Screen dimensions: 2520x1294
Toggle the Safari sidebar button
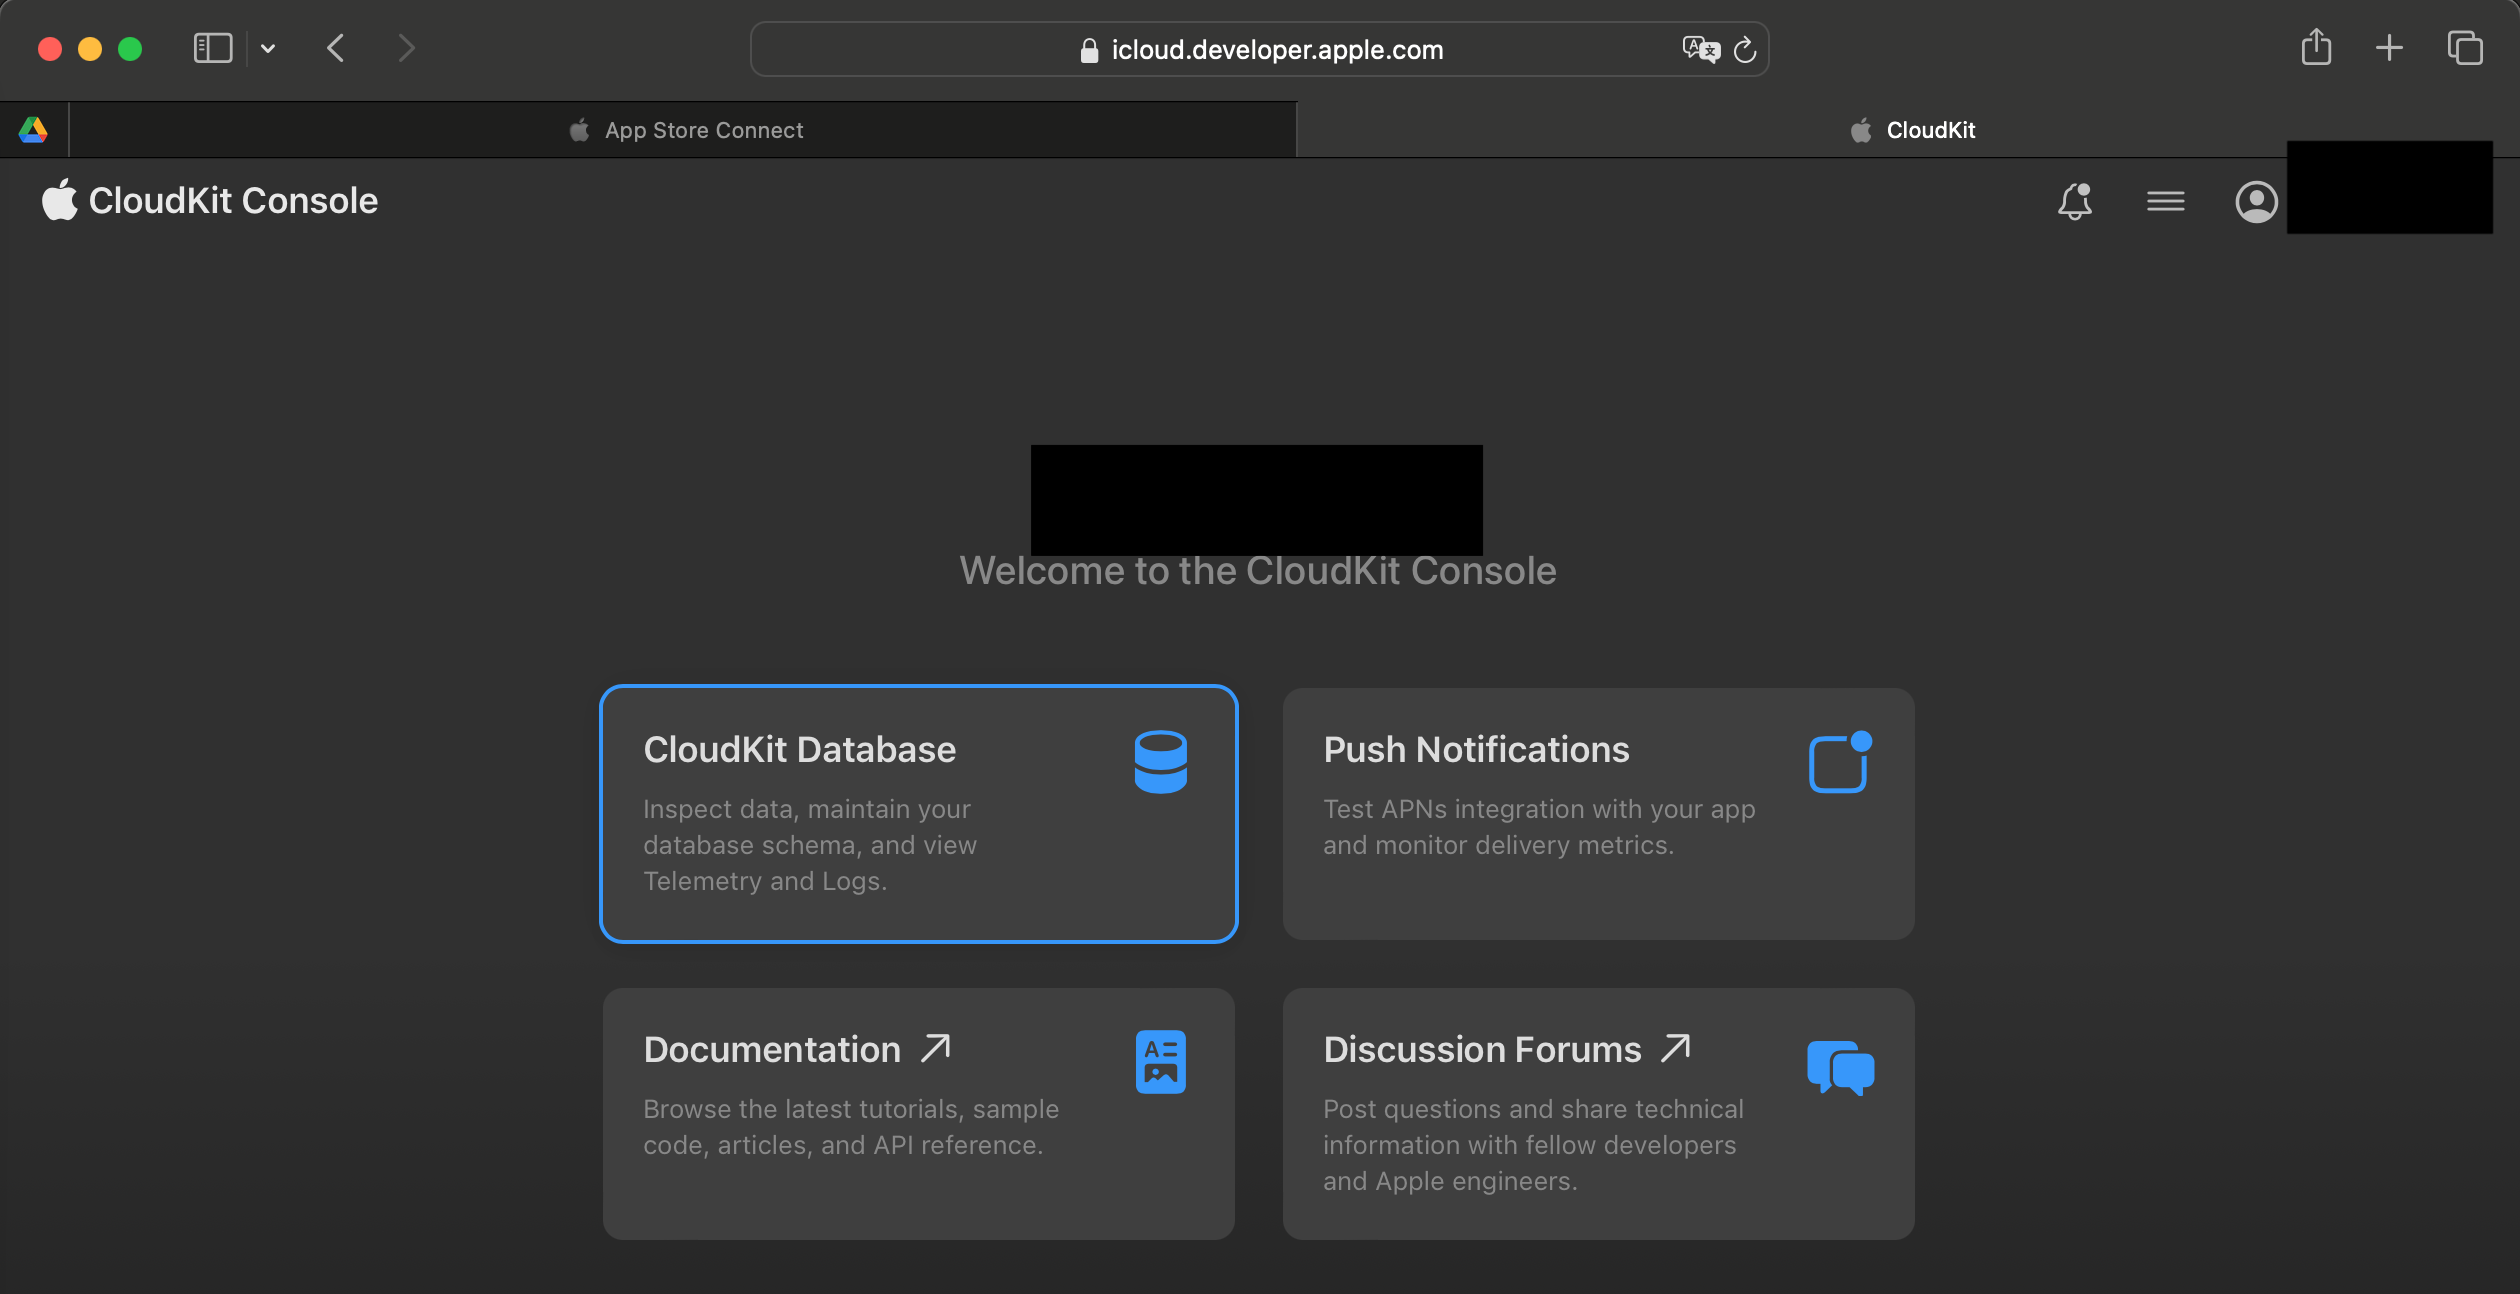tap(213, 48)
